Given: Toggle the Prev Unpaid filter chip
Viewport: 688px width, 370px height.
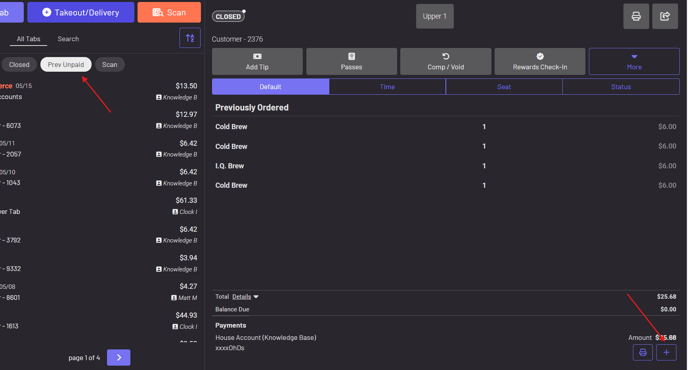Looking at the screenshot, I should point(66,65).
